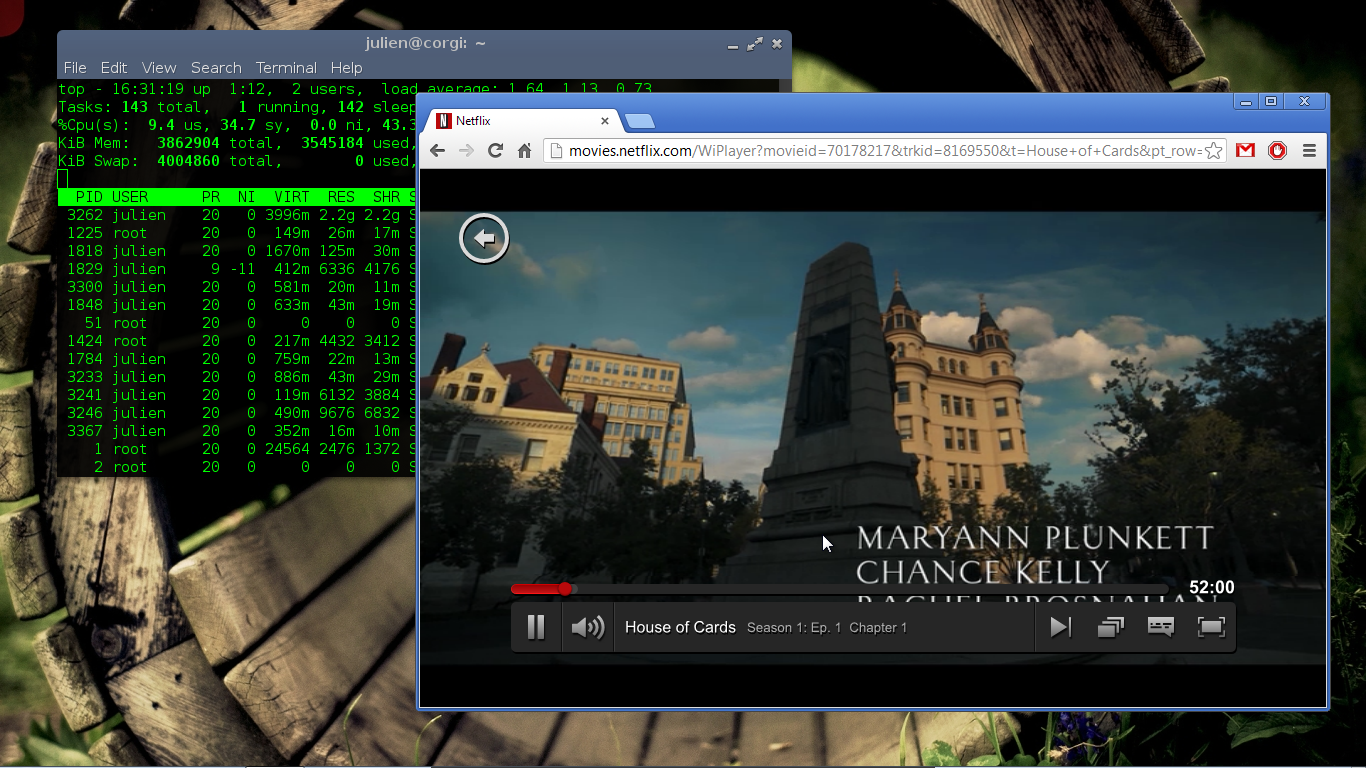
Task: Click the KiB Mem line in terminal
Action: pyautogui.click(x=237, y=143)
